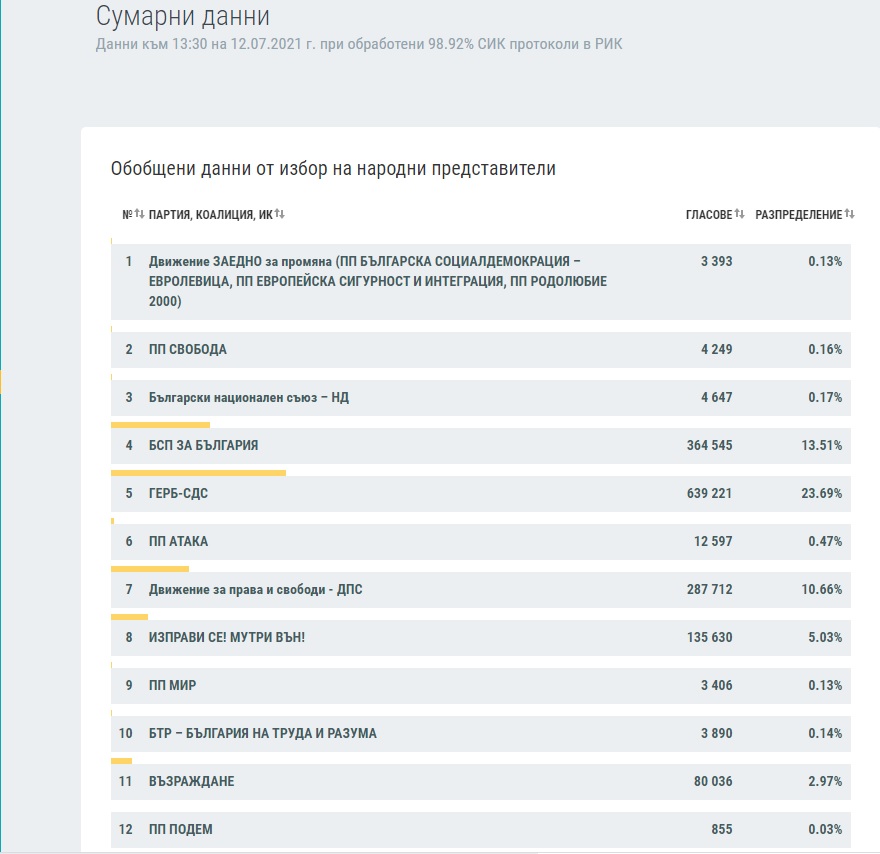Click the ПП СВОБОДА party name
The image size is (880, 854).
click(x=187, y=350)
